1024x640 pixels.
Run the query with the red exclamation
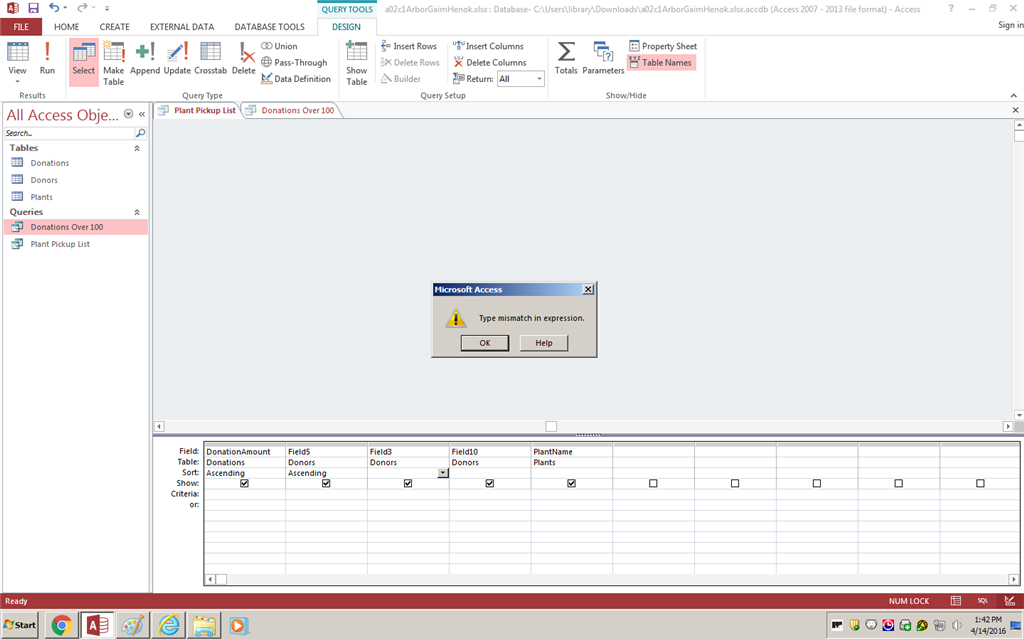coord(47,59)
